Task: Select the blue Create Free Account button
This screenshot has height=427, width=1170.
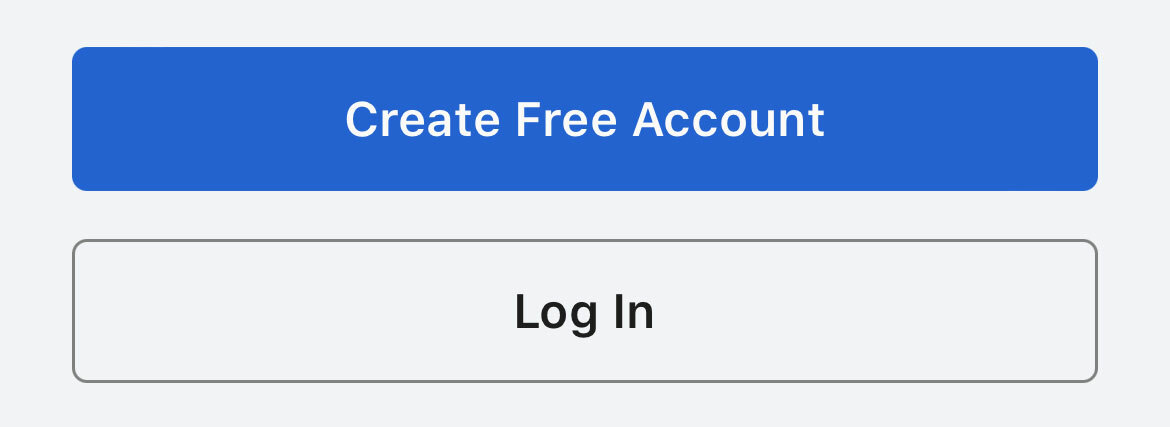Action: tap(584, 119)
